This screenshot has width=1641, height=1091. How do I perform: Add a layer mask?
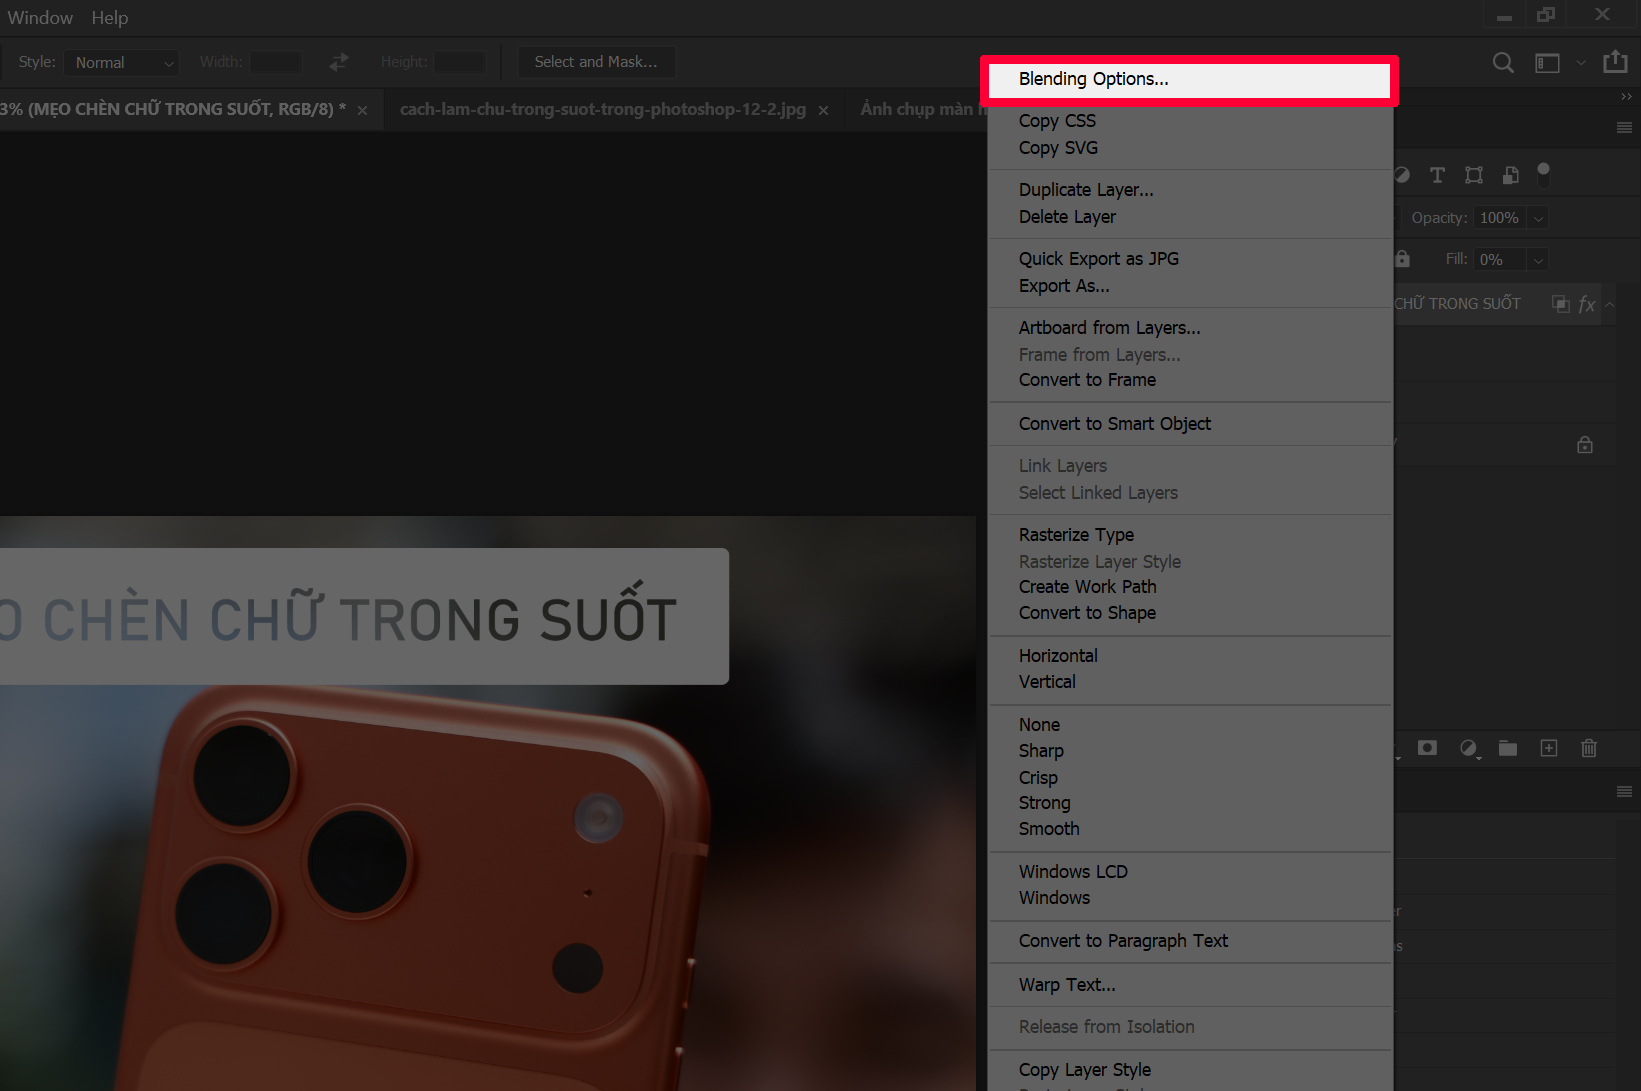1427,748
